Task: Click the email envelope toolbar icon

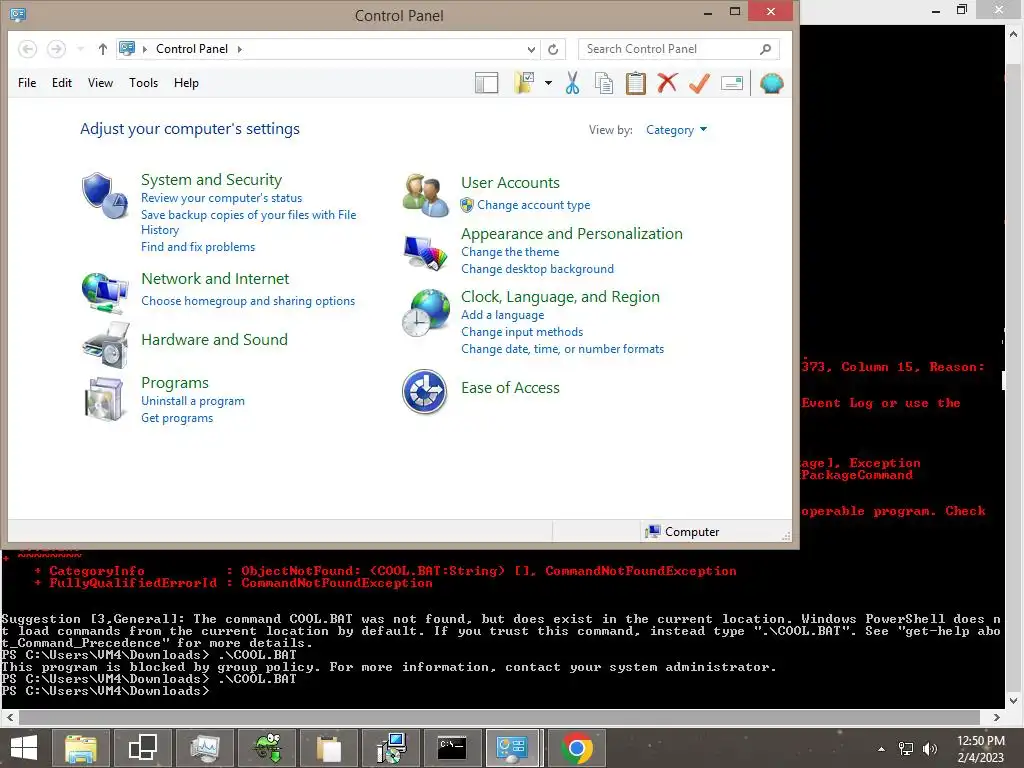Action: coord(732,83)
